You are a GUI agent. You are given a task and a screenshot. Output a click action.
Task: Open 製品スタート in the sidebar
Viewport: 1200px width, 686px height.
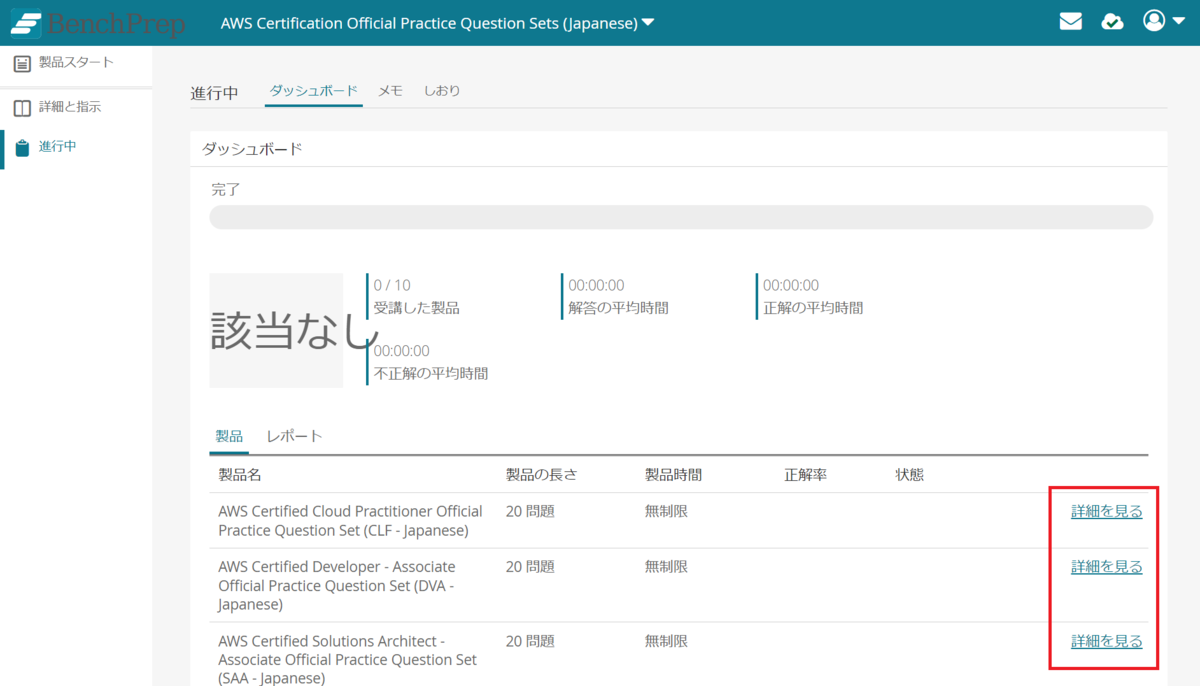[76, 64]
